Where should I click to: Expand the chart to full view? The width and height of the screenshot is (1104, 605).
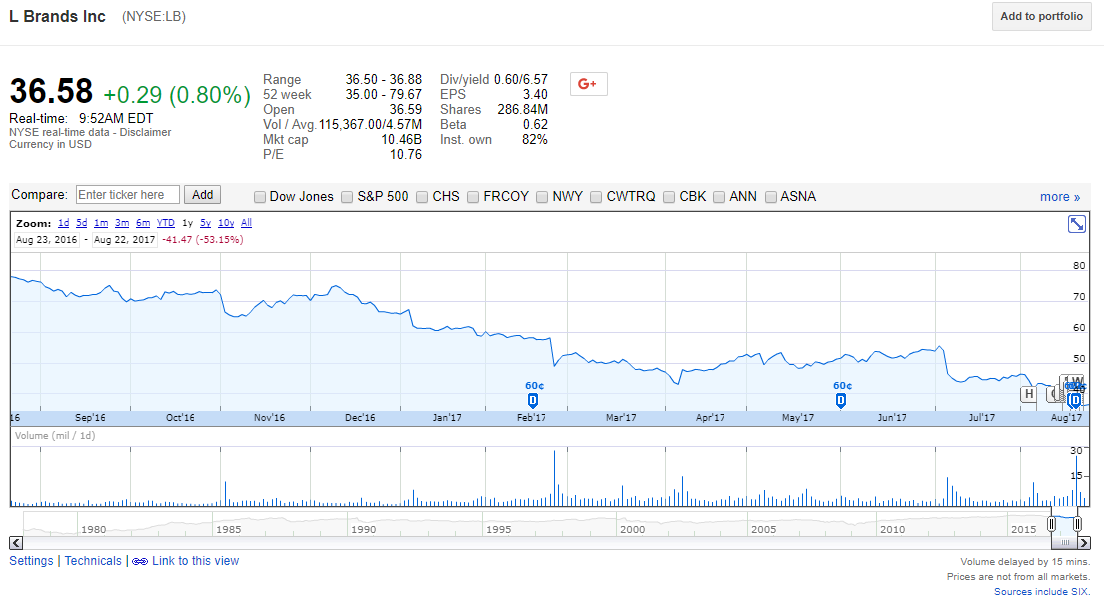tap(1077, 225)
